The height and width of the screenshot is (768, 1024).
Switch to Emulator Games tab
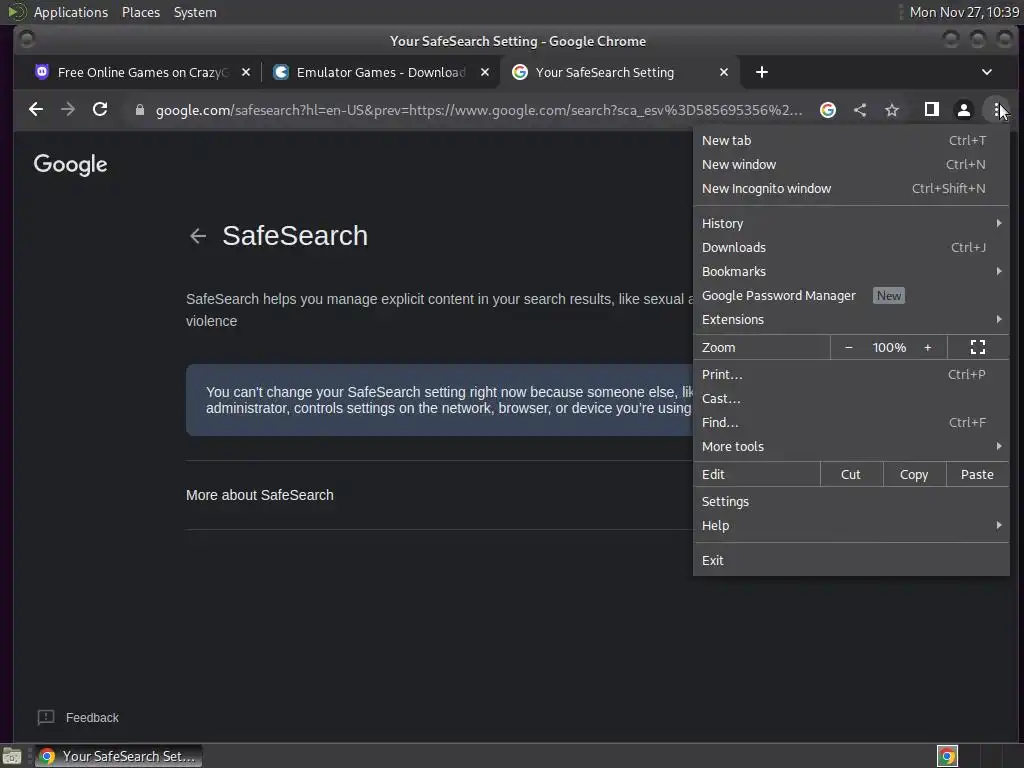click(x=381, y=72)
